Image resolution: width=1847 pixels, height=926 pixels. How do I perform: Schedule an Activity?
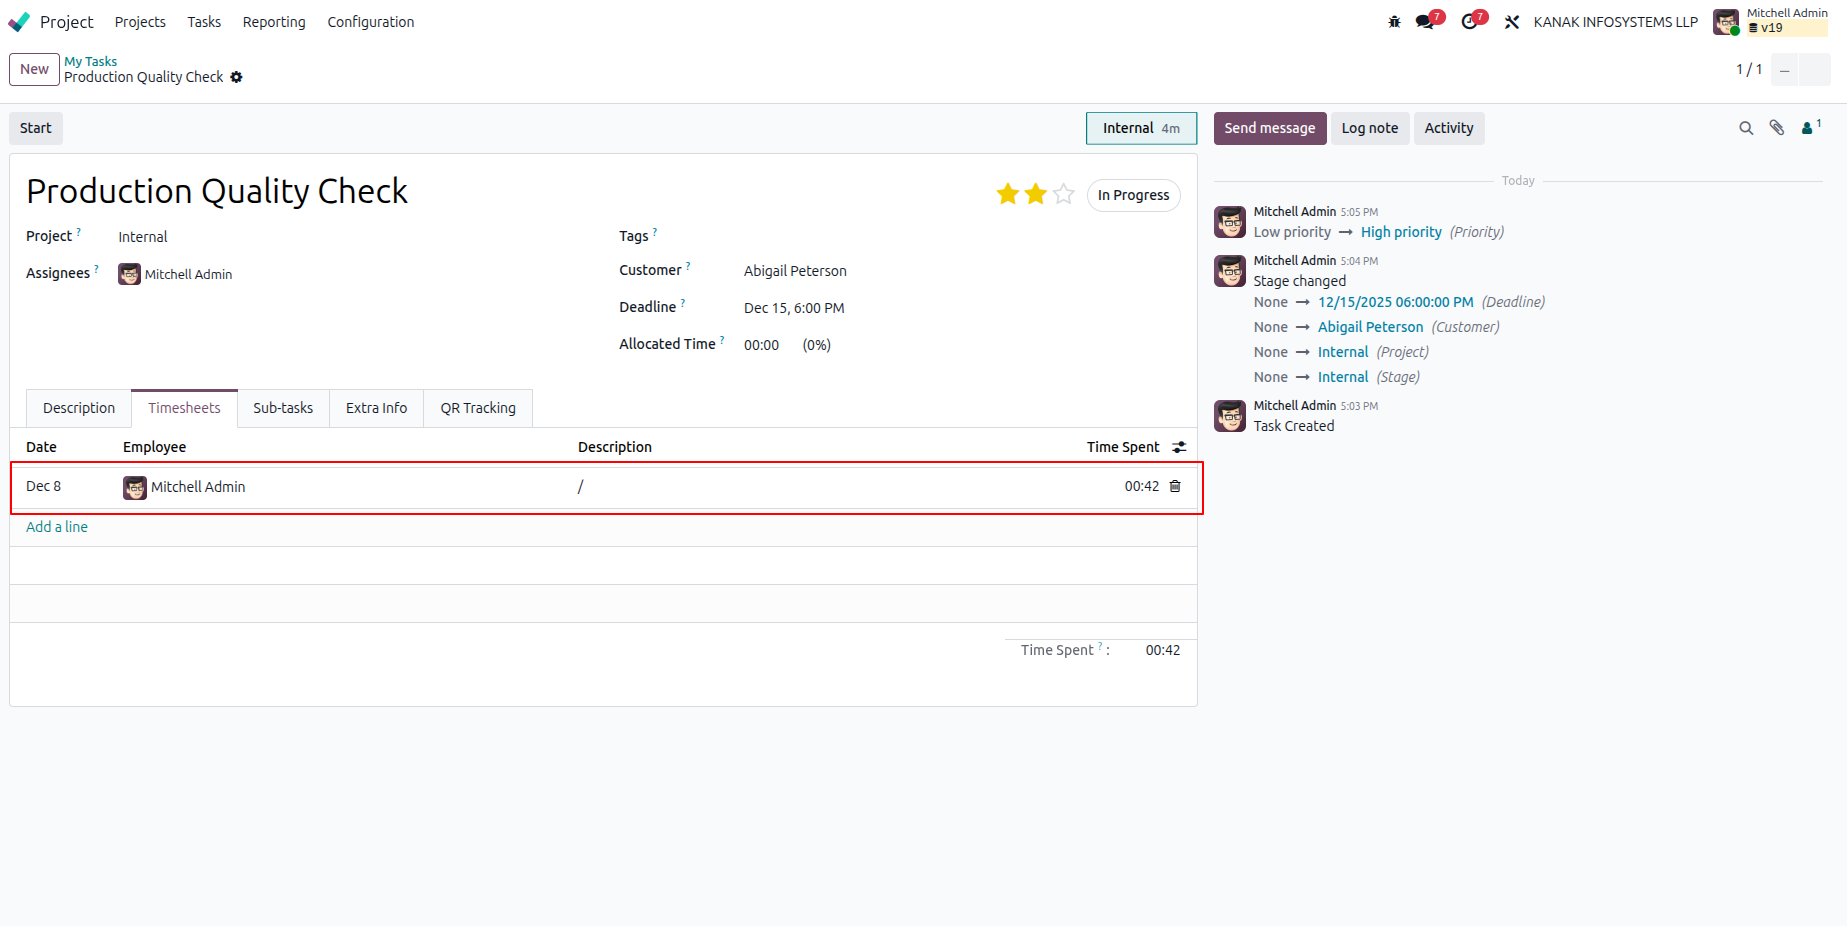[1449, 128]
